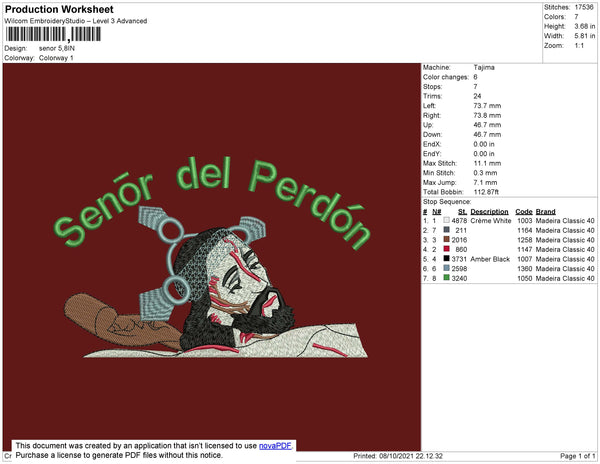The height and width of the screenshot is (464, 600).
Task: Click the 'Color changes:' label
Action: click(x=446, y=77)
